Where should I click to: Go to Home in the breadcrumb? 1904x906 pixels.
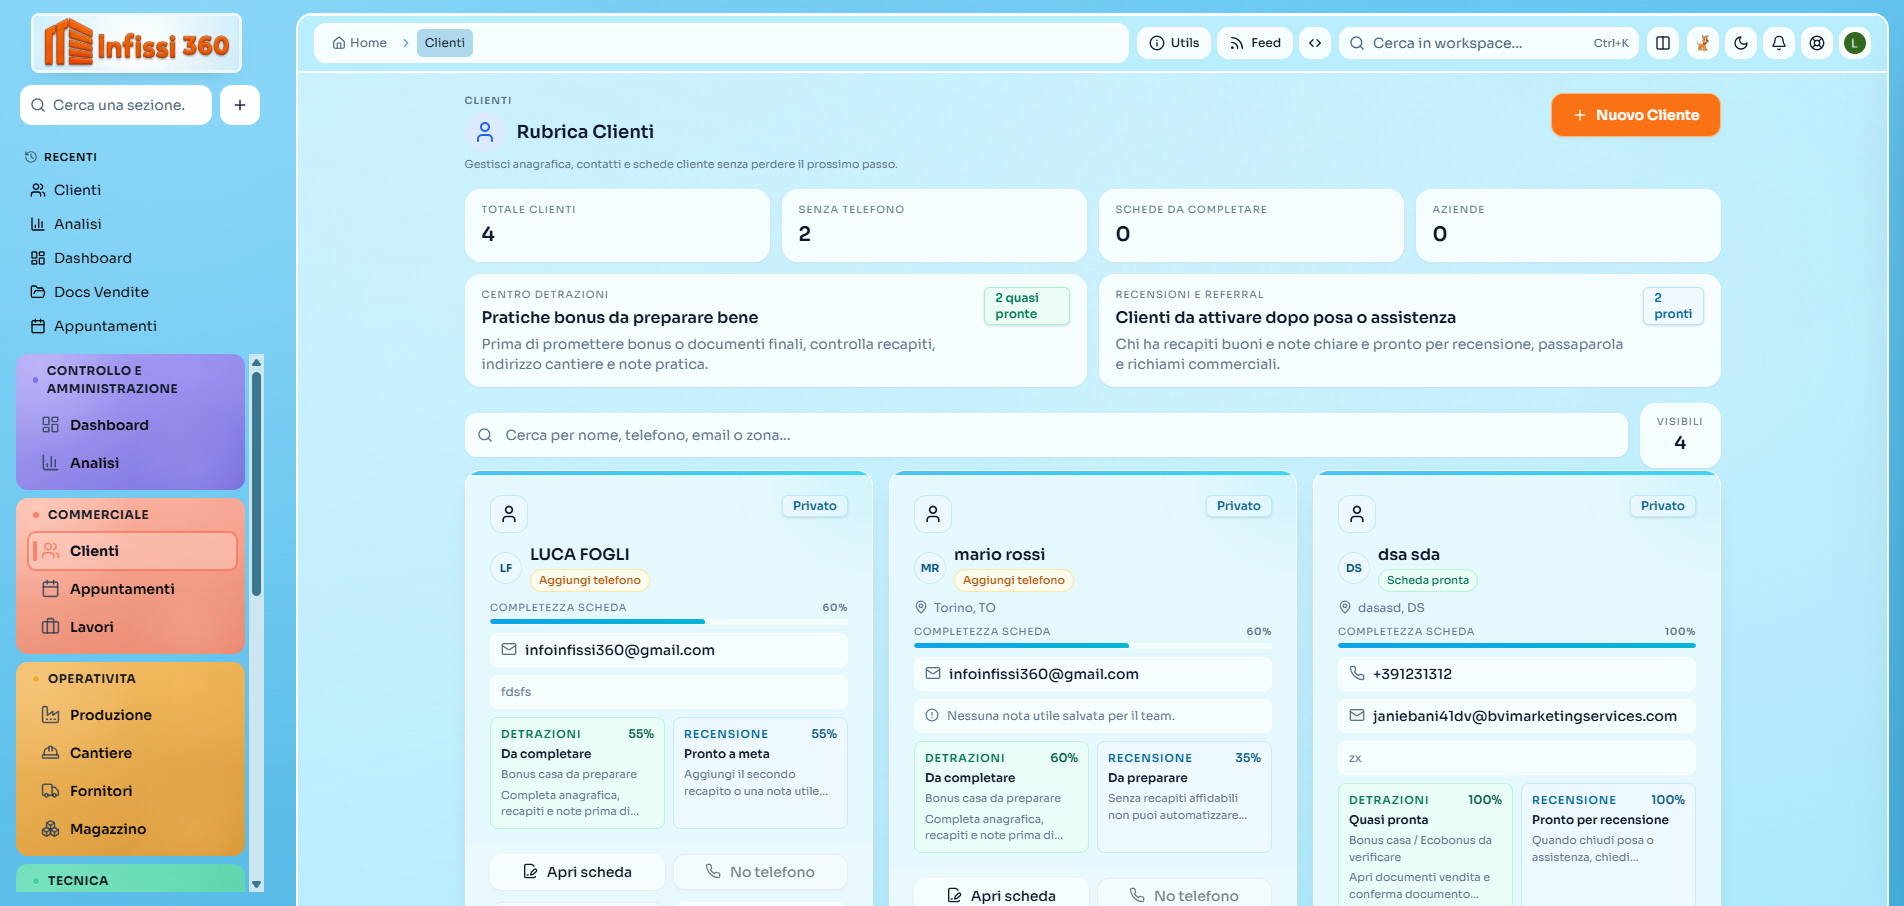click(x=360, y=43)
